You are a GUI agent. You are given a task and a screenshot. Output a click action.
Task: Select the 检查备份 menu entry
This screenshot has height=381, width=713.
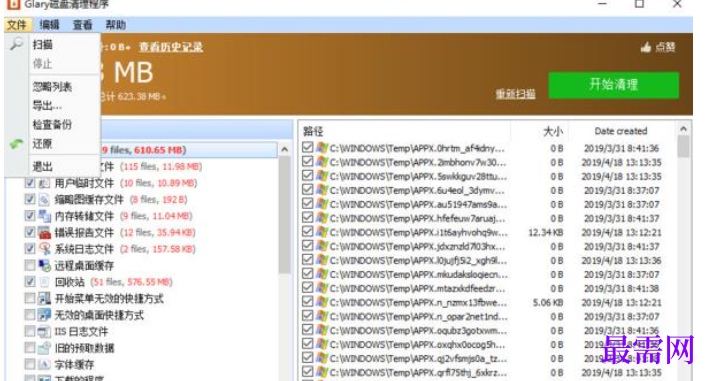52,125
